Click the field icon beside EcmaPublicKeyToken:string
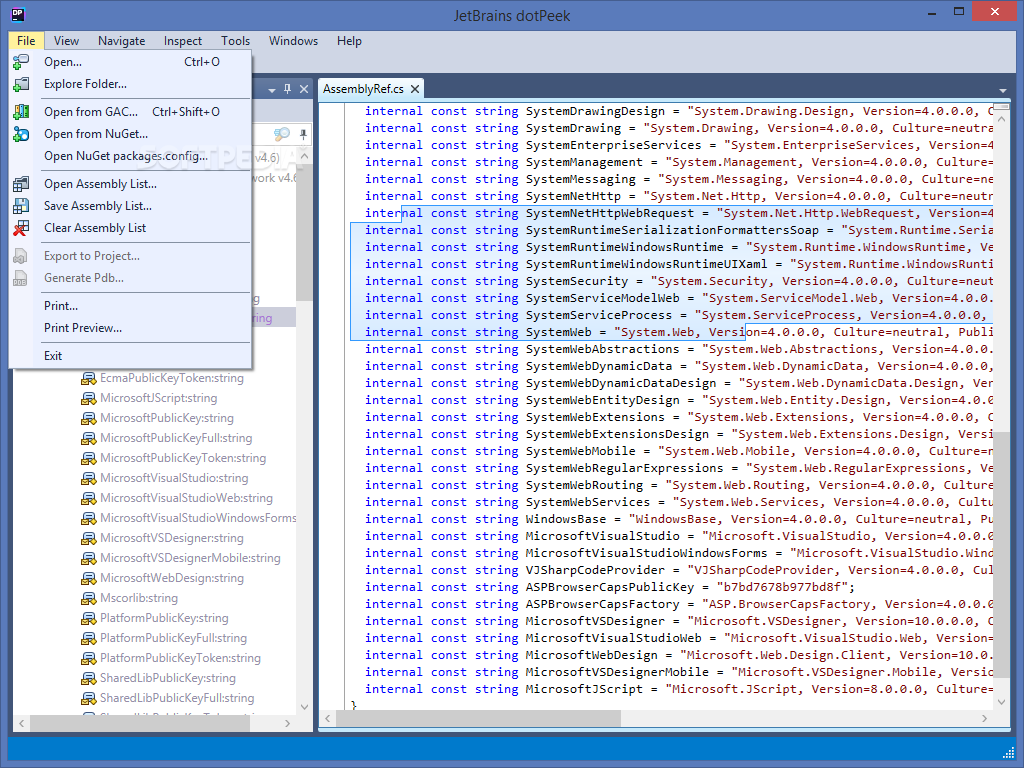Image resolution: width=1024 pixels, height=768 pixels. point(88,379)
